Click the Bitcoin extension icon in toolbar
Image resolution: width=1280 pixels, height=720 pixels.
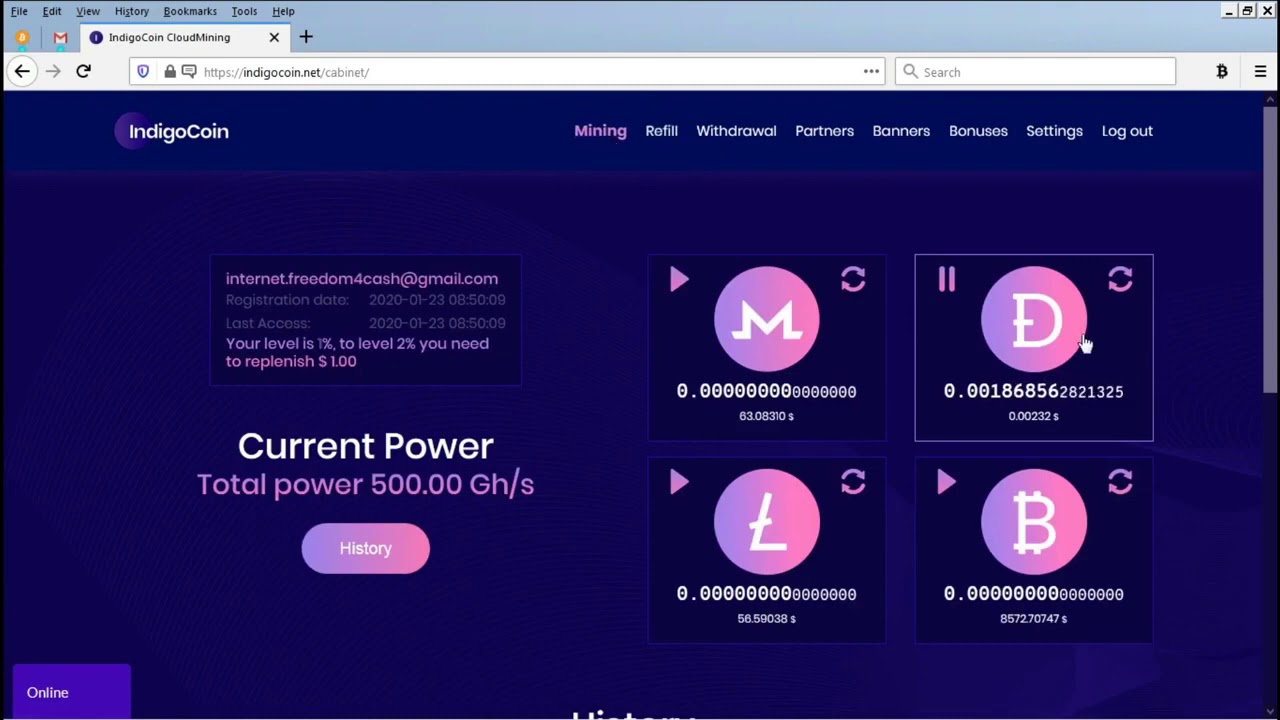[x=1222, y=71]
